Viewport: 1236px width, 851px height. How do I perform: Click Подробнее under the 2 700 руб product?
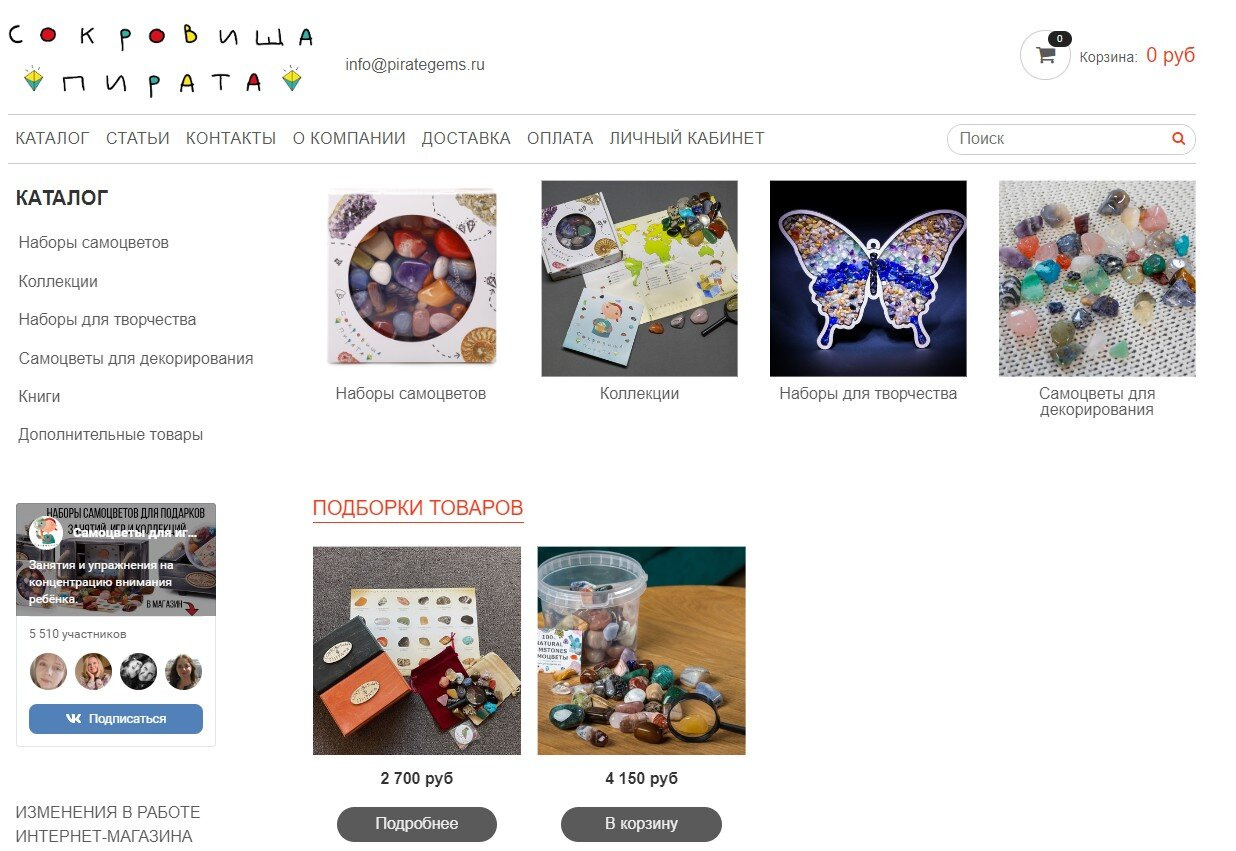[417, 824]
